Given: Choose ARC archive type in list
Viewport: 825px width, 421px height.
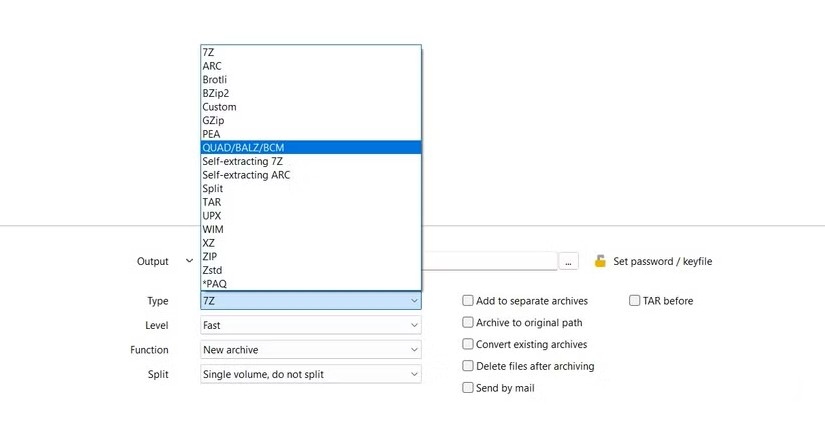Looking at the screenshot, I should [311, 66].
